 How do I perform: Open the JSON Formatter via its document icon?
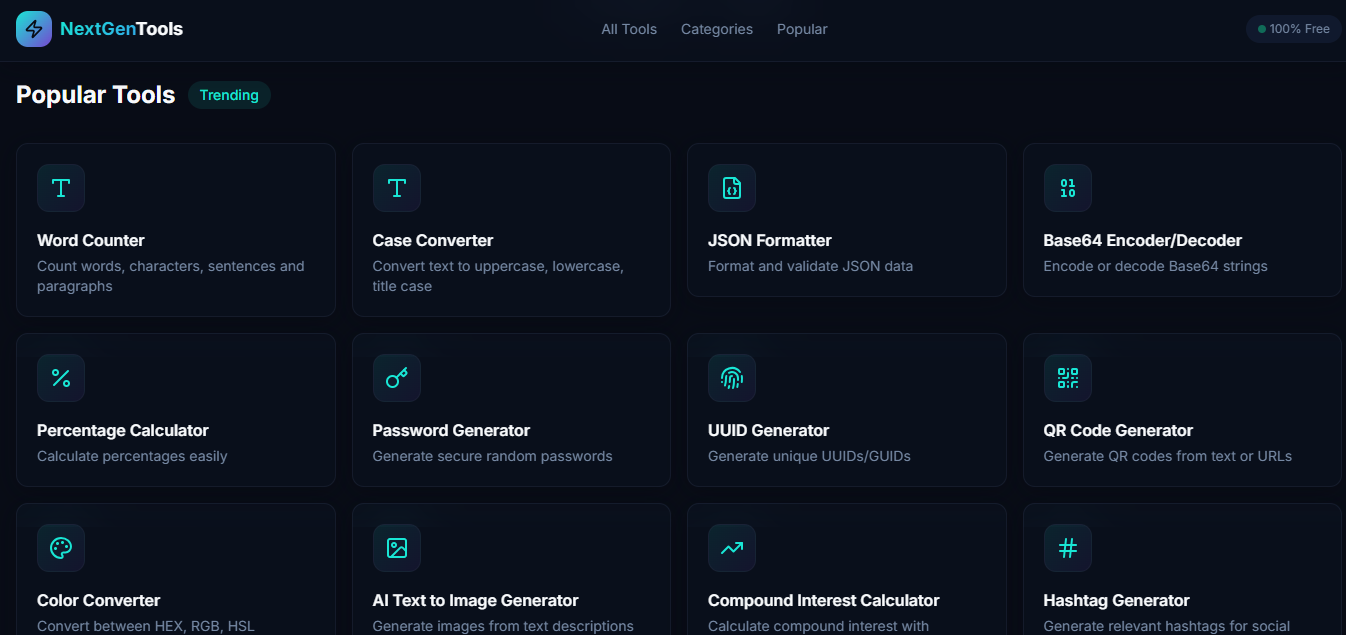tap(732, 188)
